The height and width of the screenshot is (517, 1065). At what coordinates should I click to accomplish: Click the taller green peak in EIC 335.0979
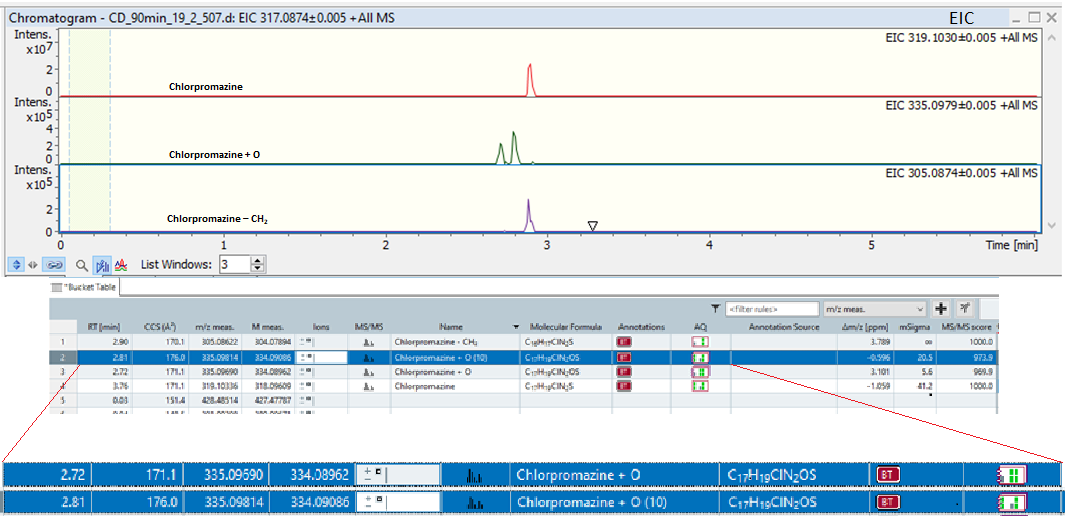click(514, 148)
